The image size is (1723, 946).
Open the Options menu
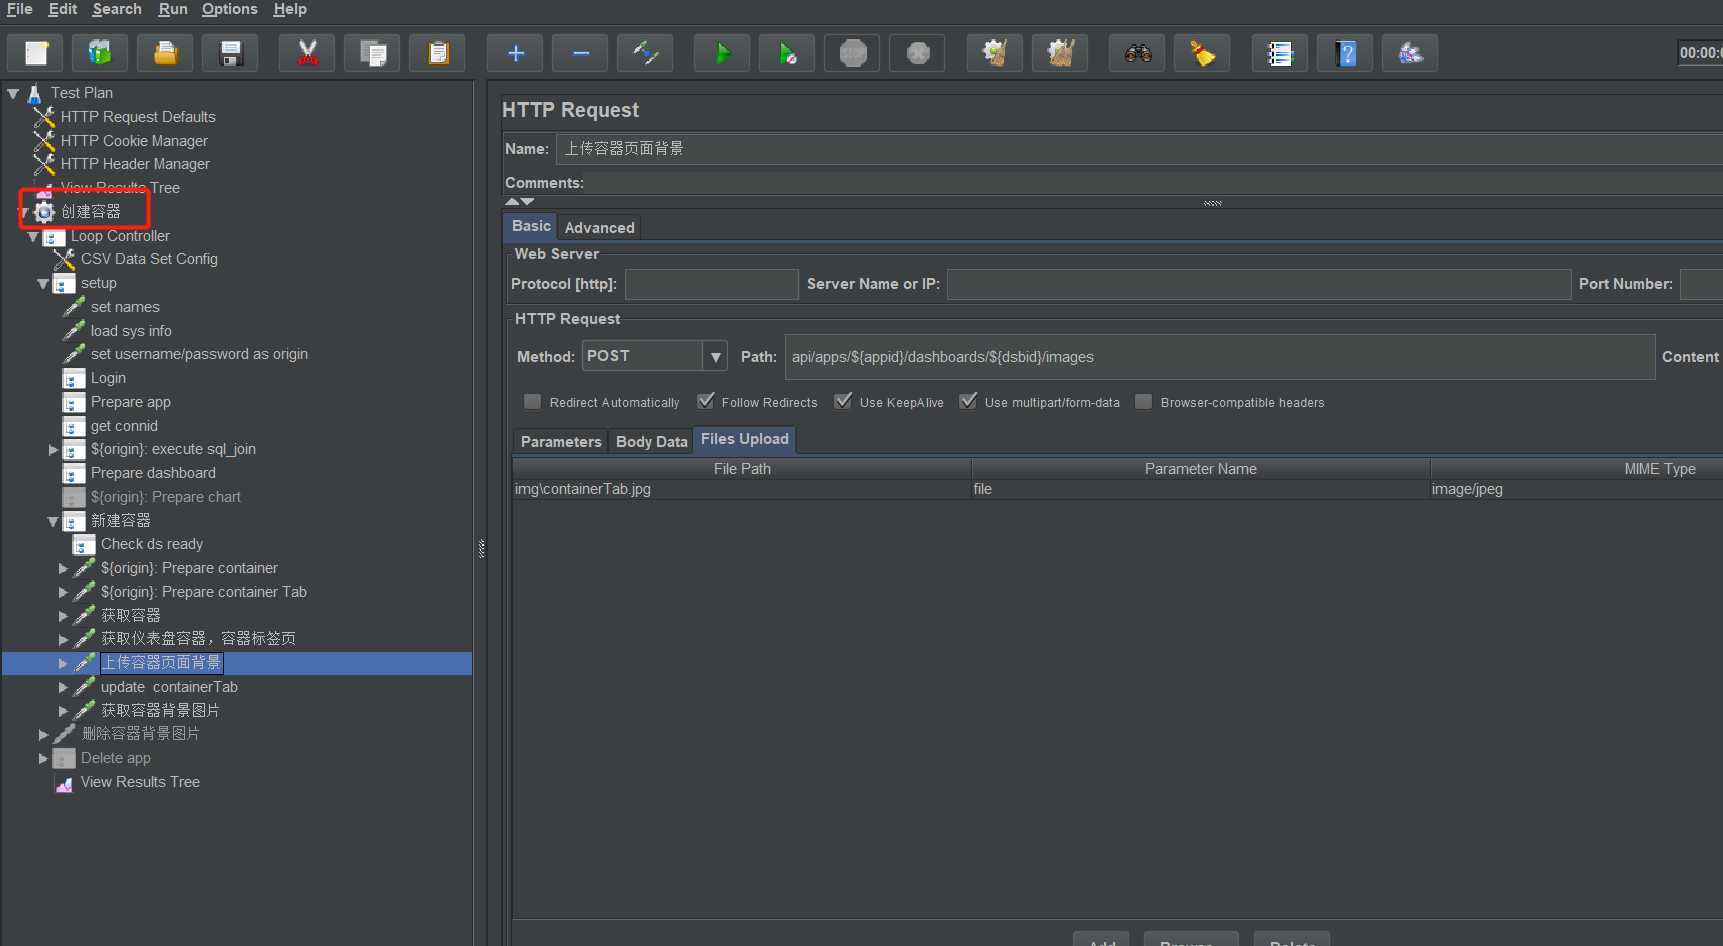pyautogui.click(x=229, y=9)
